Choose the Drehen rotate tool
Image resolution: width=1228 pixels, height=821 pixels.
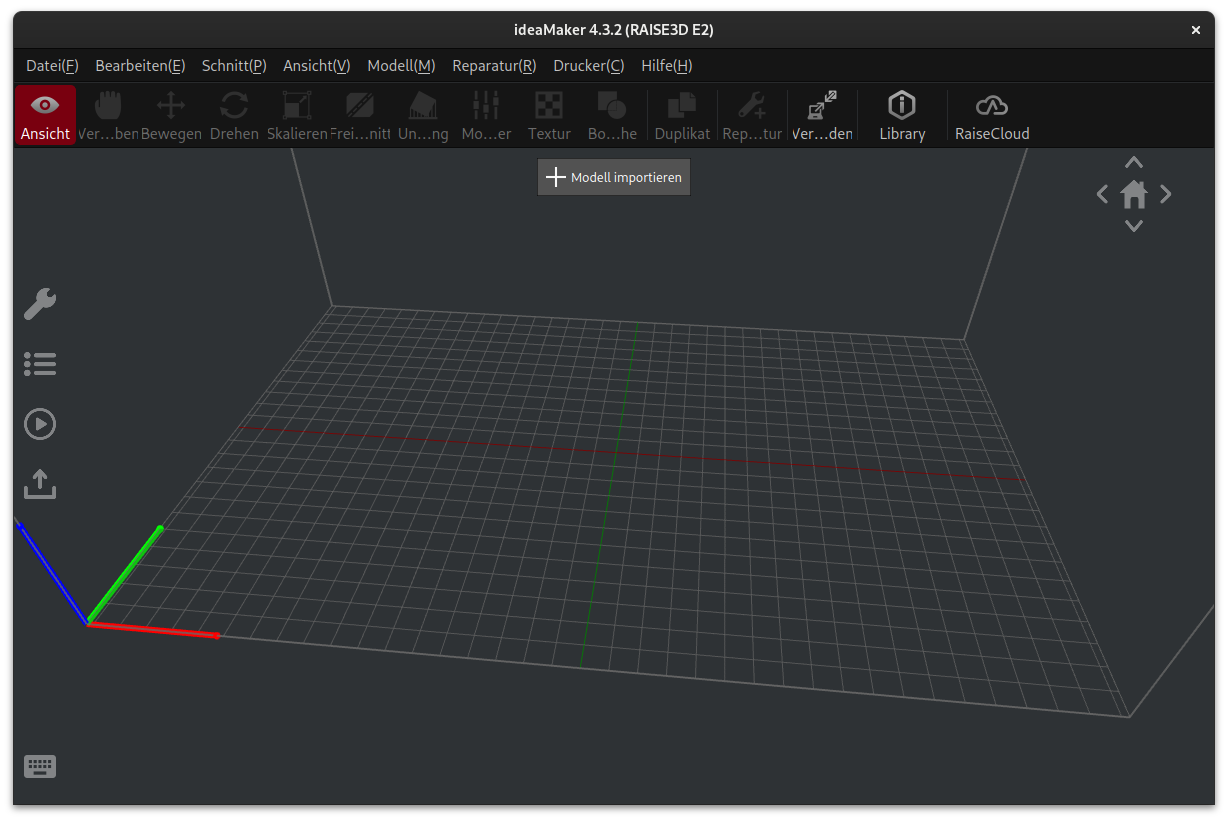[234, 115]
